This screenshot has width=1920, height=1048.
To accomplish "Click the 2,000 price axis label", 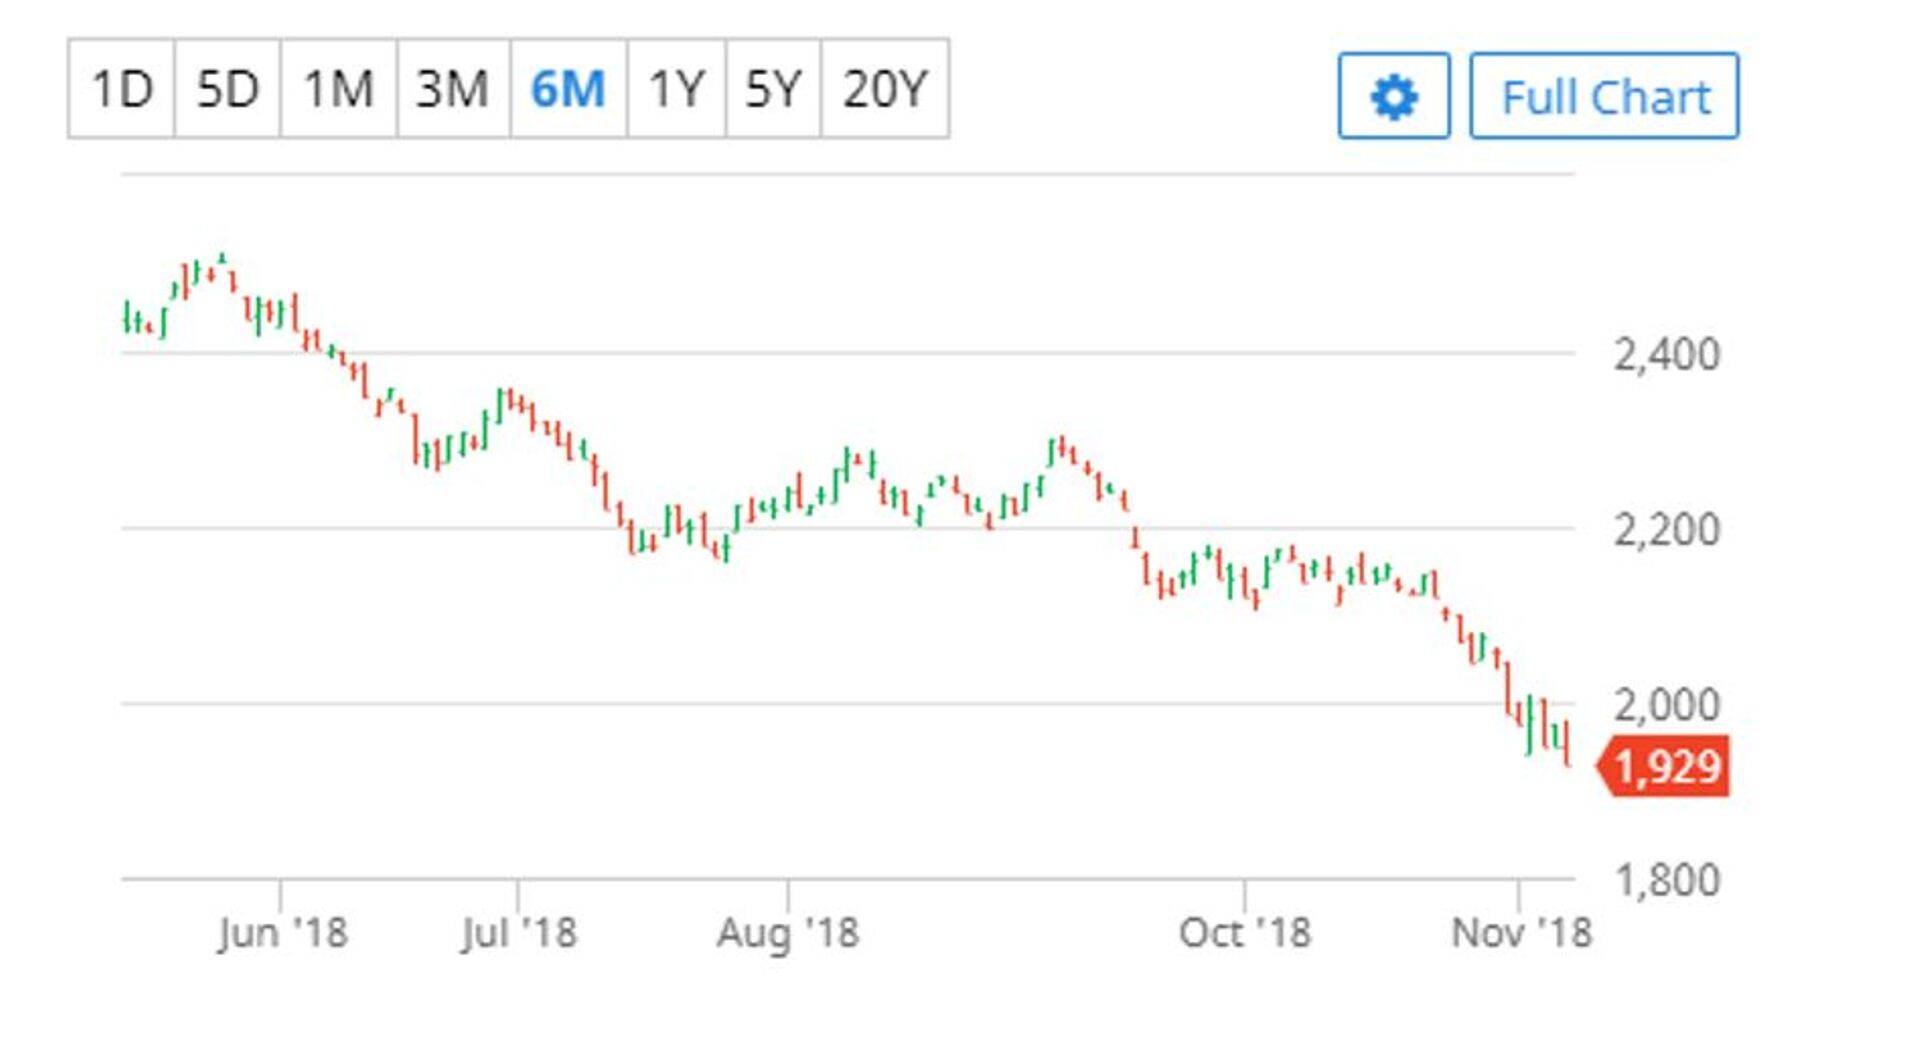I will [x=1666, y=706].
